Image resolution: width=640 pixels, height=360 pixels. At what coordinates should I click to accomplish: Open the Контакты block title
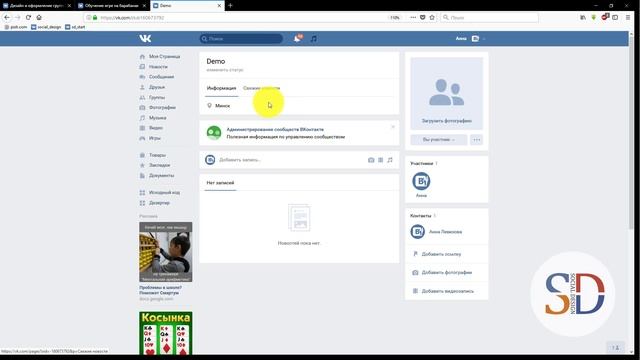[x=421, y=216]
